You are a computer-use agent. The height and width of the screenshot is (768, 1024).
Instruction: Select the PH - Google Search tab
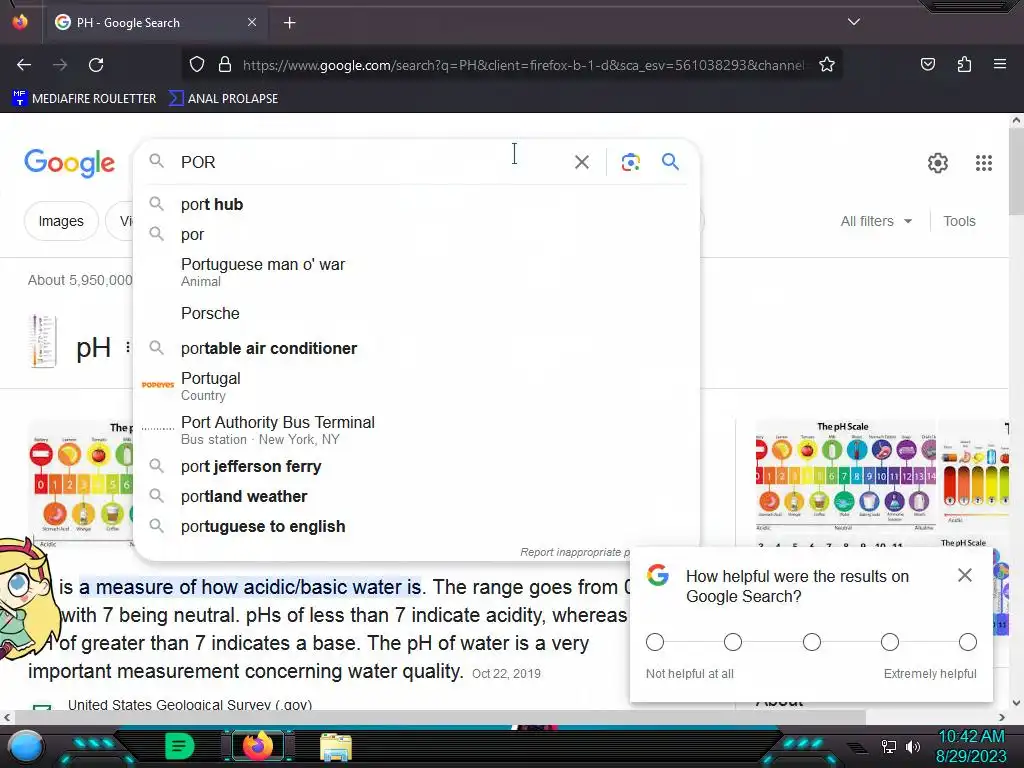click(155, 23)
